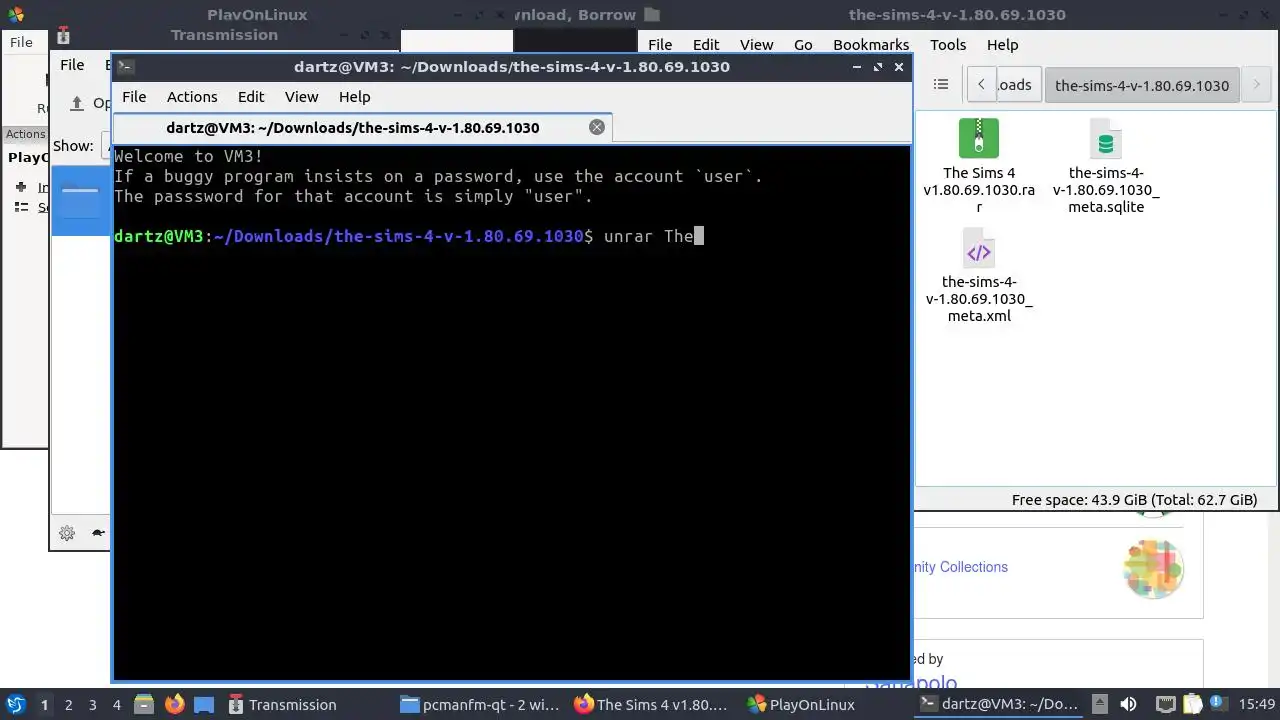This screenshot has height=720, width=1280.
Task: Open the PlayOnLinux File menu
Action: coord(22,42)
